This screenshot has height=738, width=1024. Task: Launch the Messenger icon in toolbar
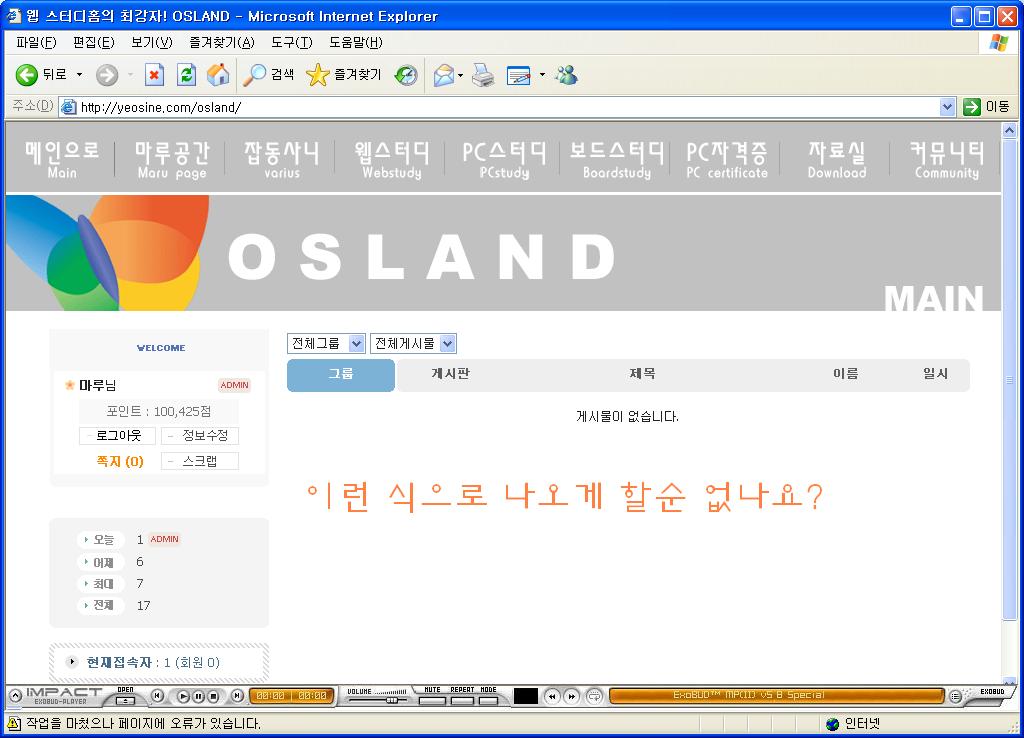pos(567,75)
